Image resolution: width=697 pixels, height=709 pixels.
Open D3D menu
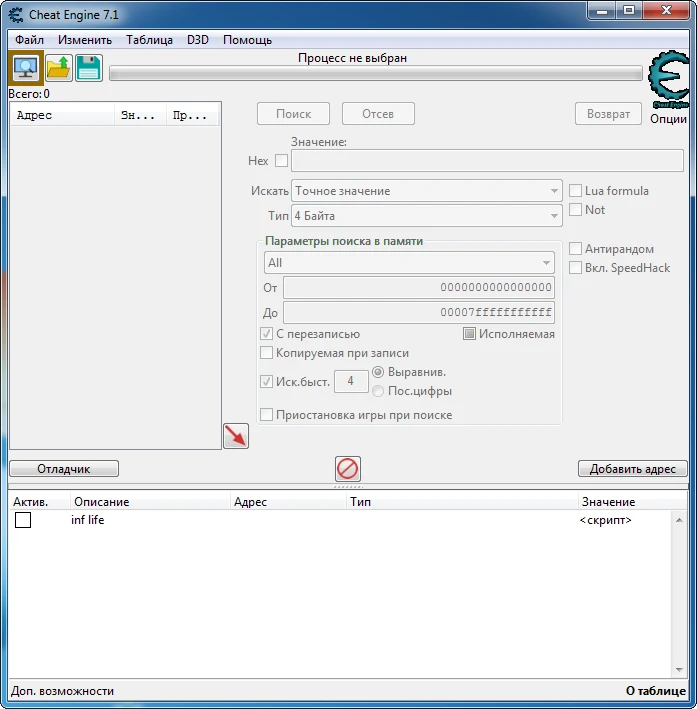(x=198, y=40)
